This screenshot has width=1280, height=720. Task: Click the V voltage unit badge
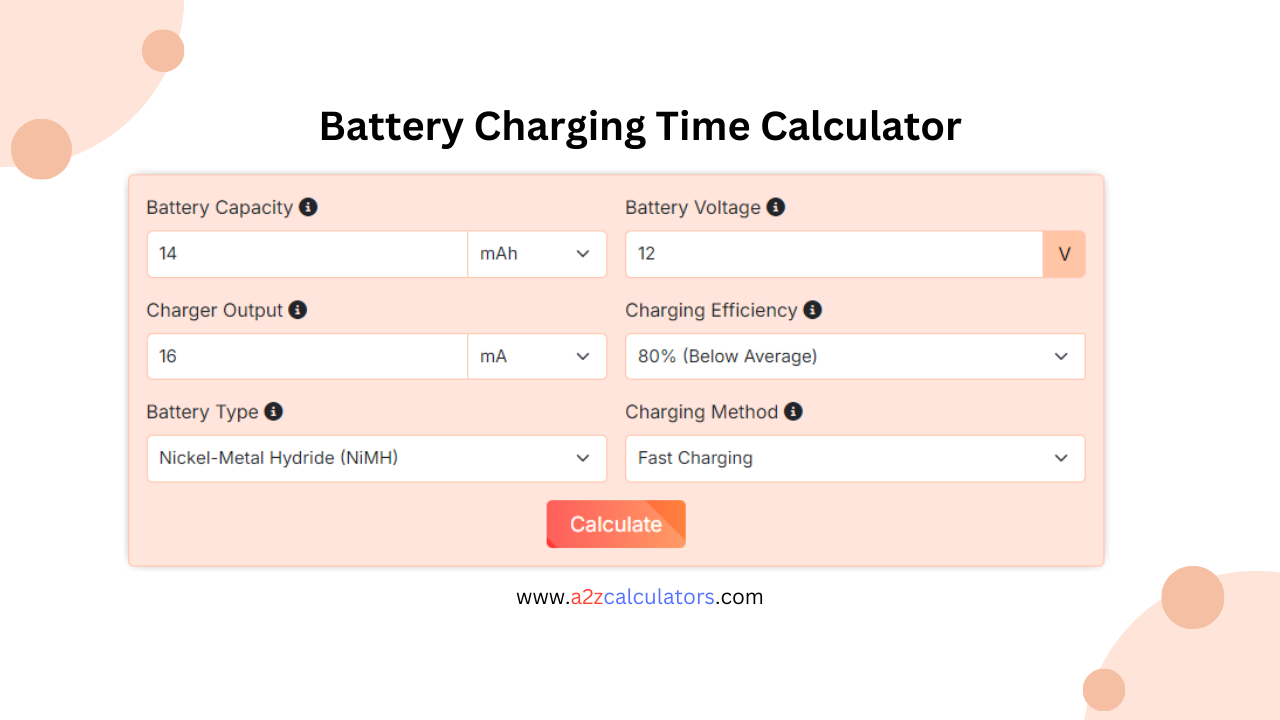[1063, 254]
